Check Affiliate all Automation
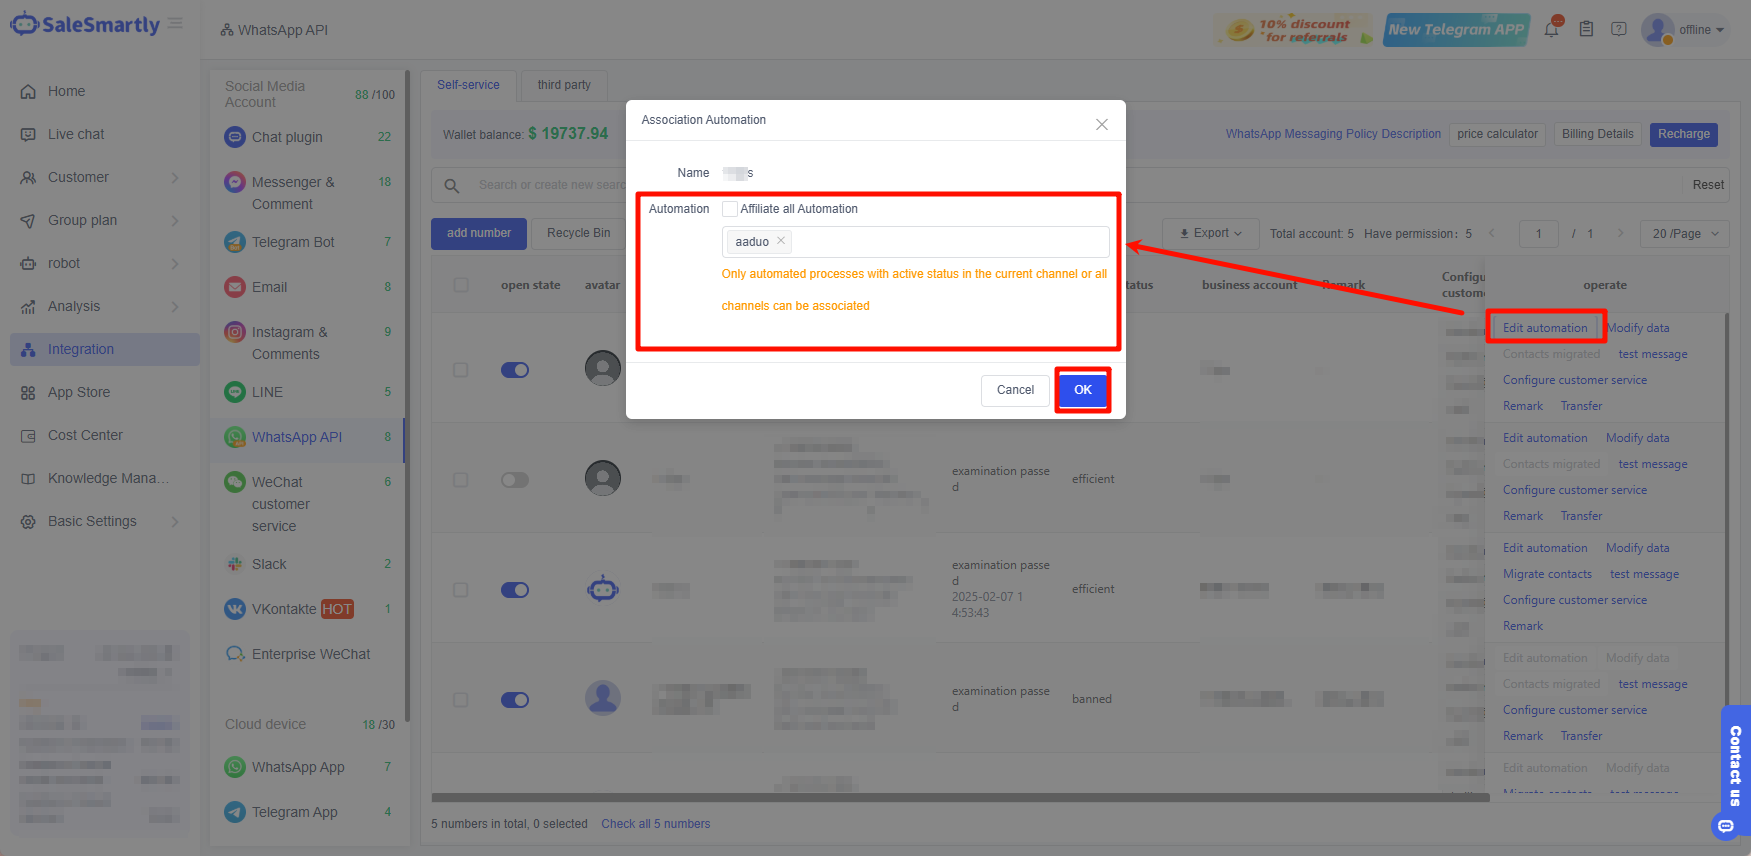 (x=730, y=209)
